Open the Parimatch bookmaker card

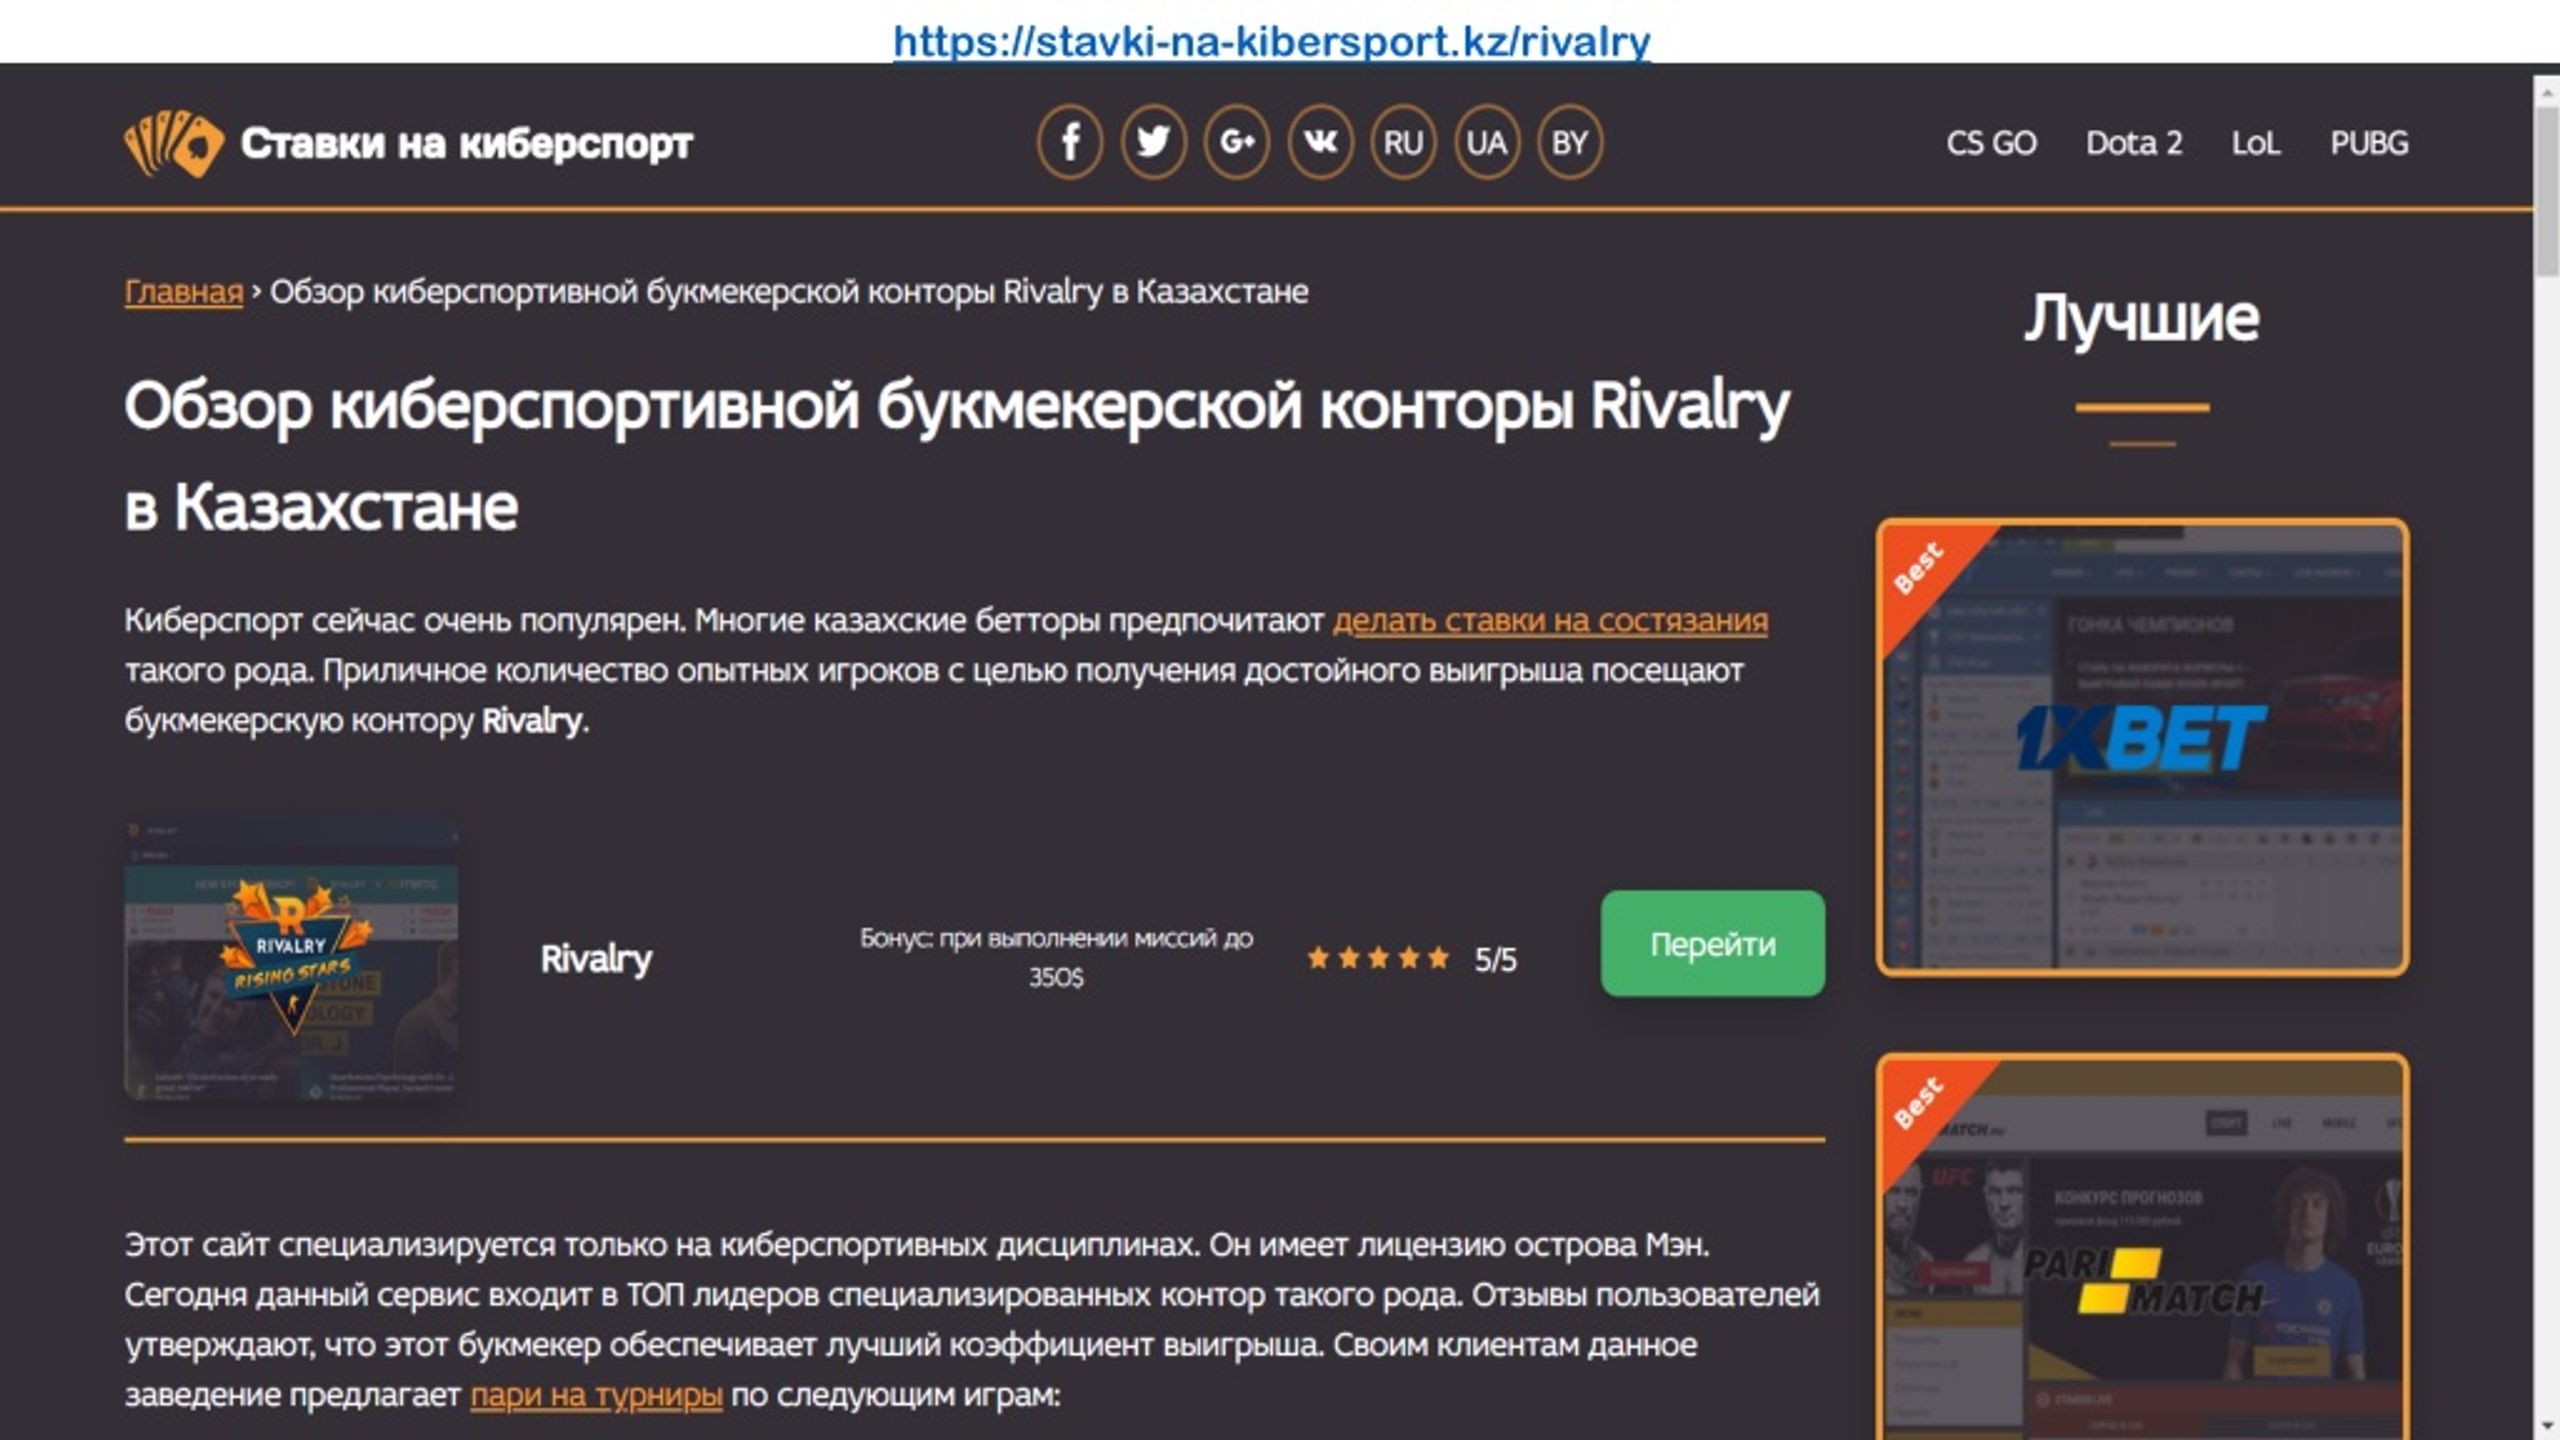click(x=2142, y=1246)
